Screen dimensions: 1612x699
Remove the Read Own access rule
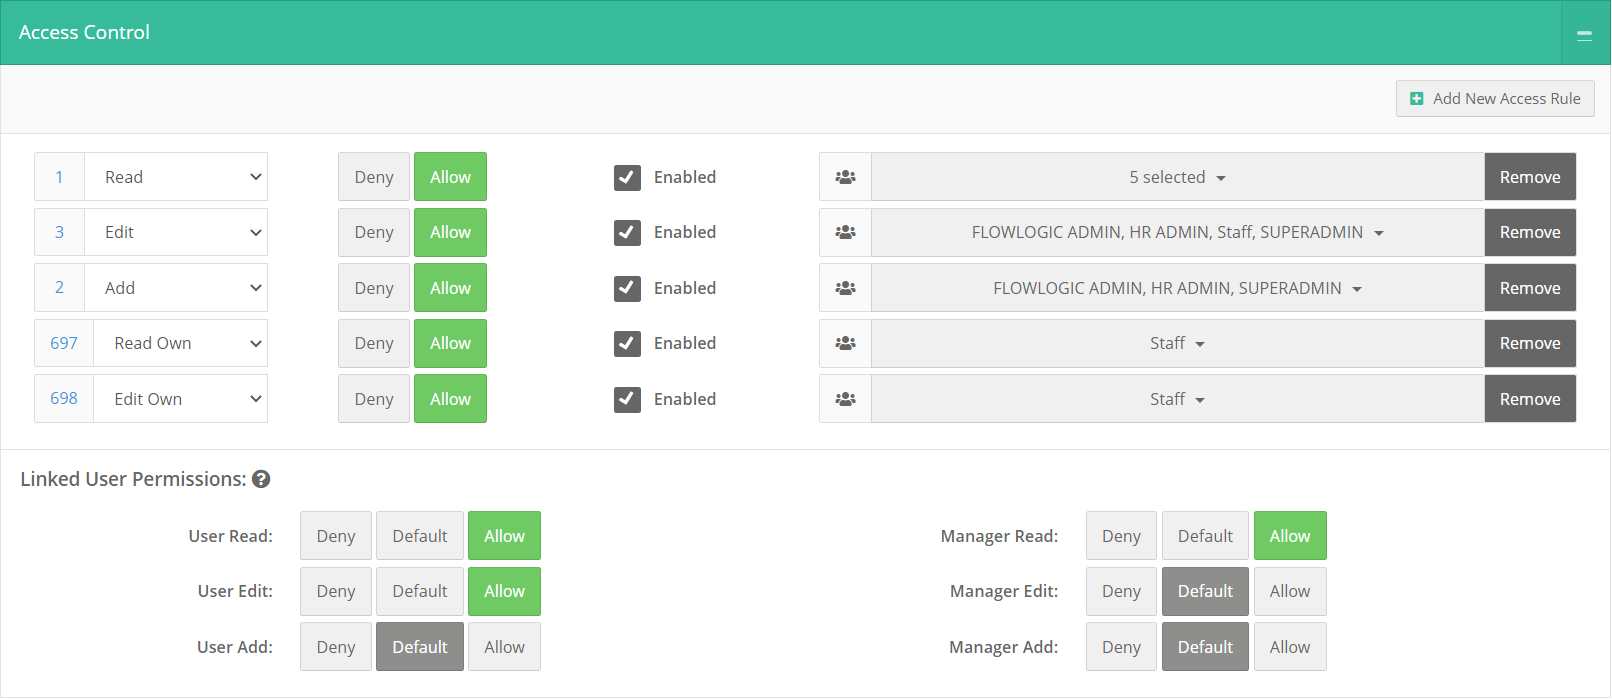coord(1530,343)
